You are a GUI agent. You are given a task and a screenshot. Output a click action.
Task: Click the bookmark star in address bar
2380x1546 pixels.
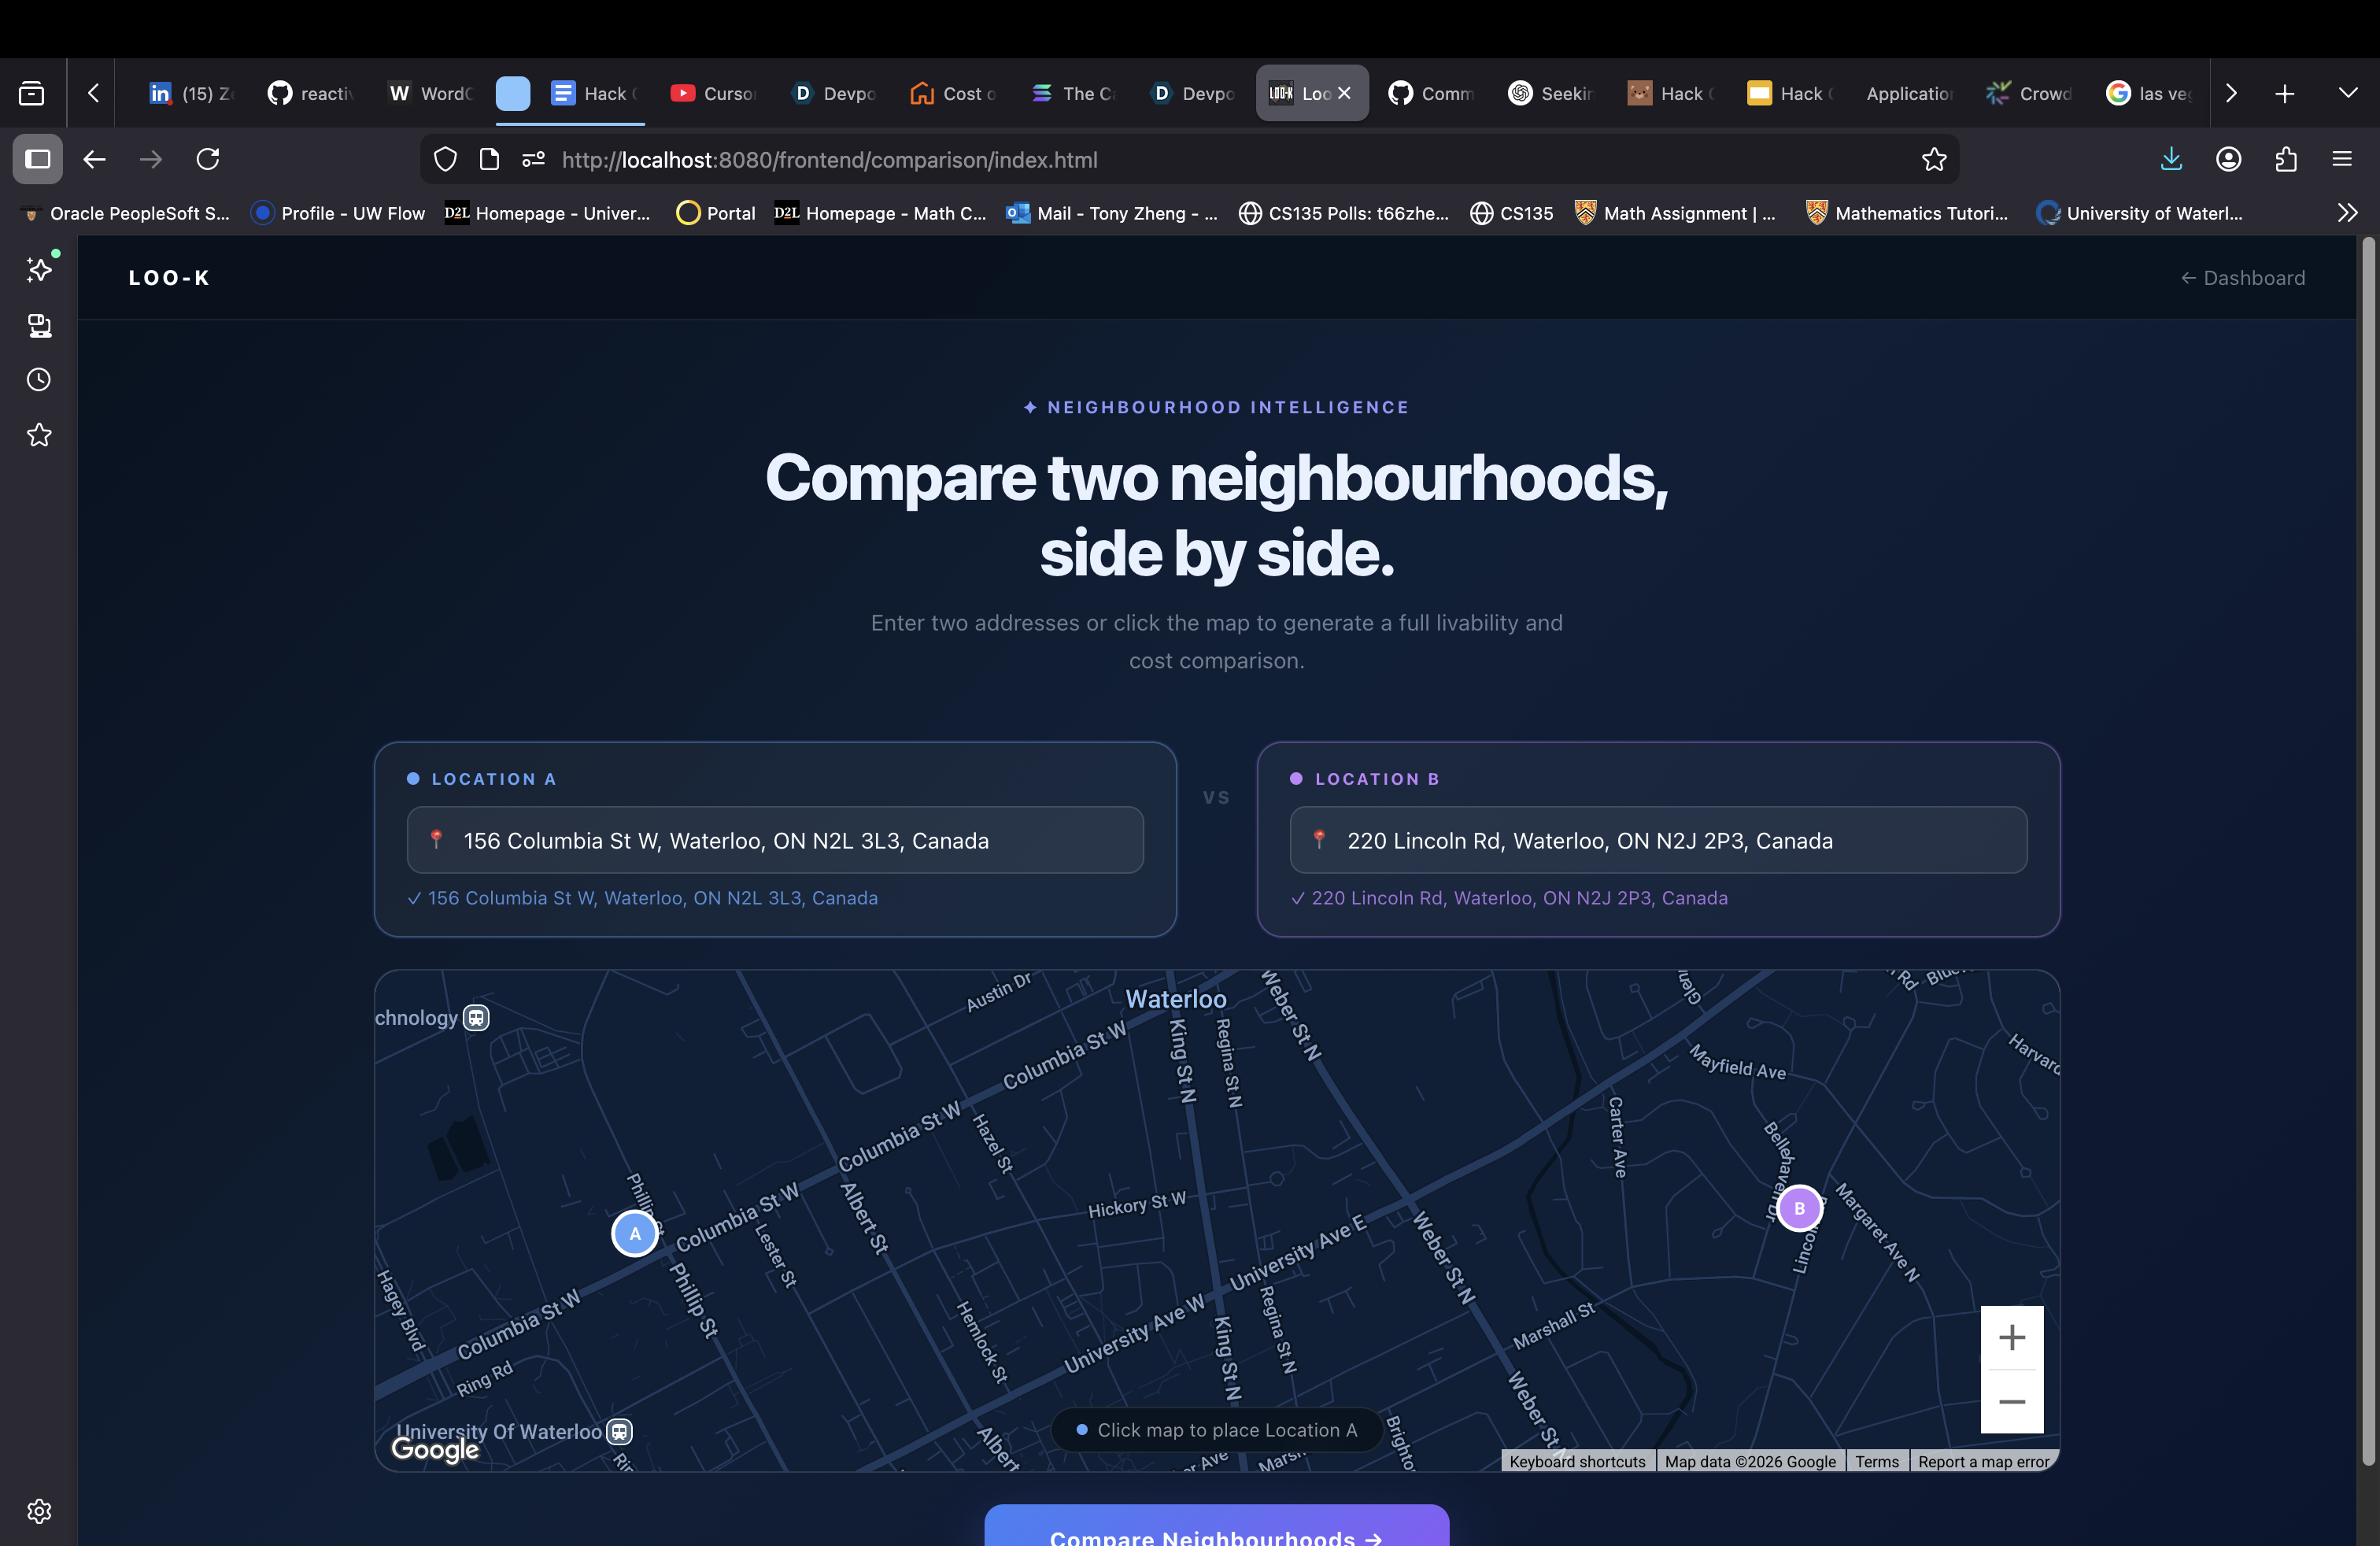click(1934, 160)
